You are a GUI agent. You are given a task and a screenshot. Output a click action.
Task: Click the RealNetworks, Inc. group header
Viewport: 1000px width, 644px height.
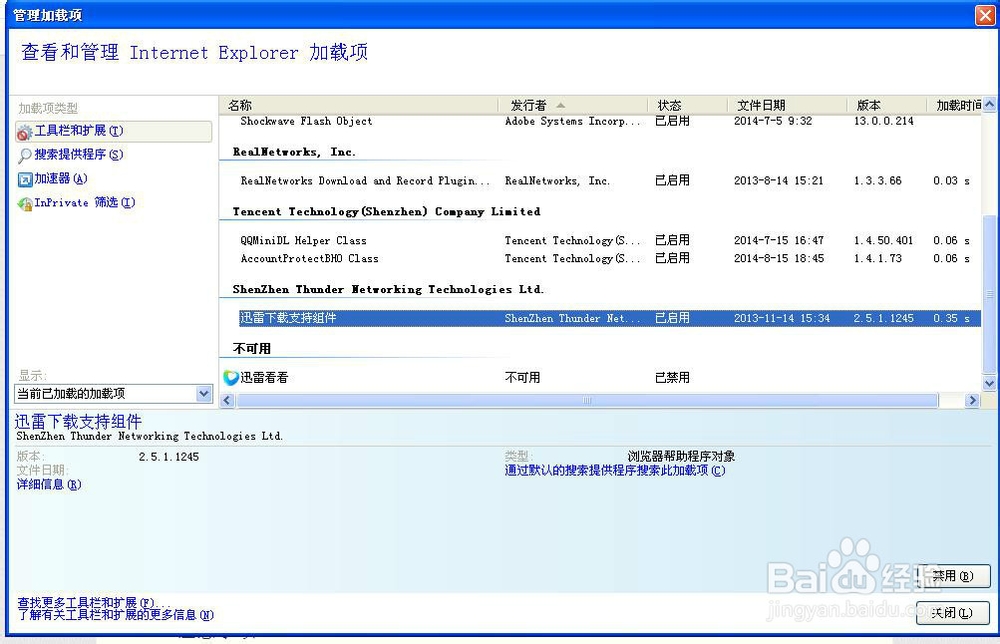click(294, 152)
